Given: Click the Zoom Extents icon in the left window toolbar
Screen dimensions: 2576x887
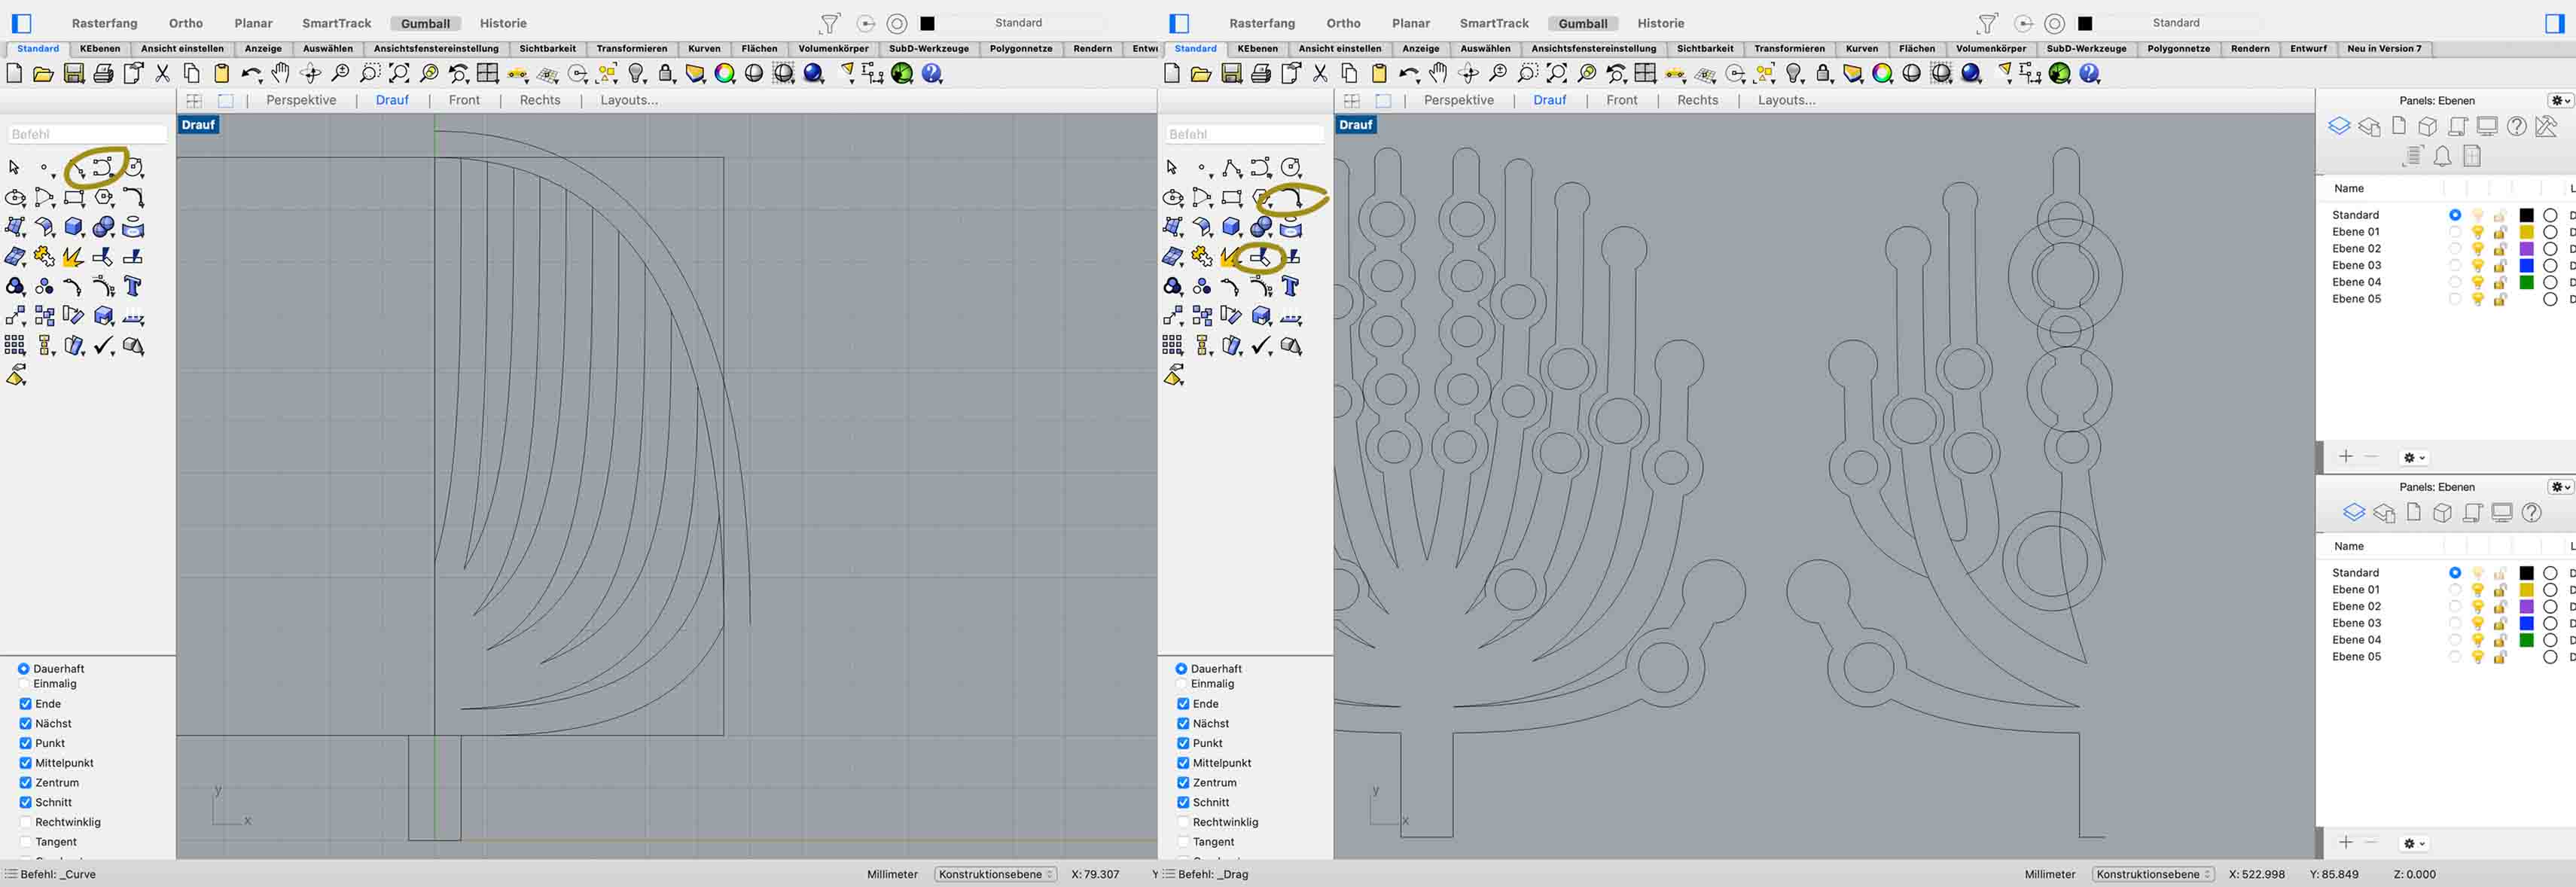Looking at the screenshot, I should [x=399, y=73].
